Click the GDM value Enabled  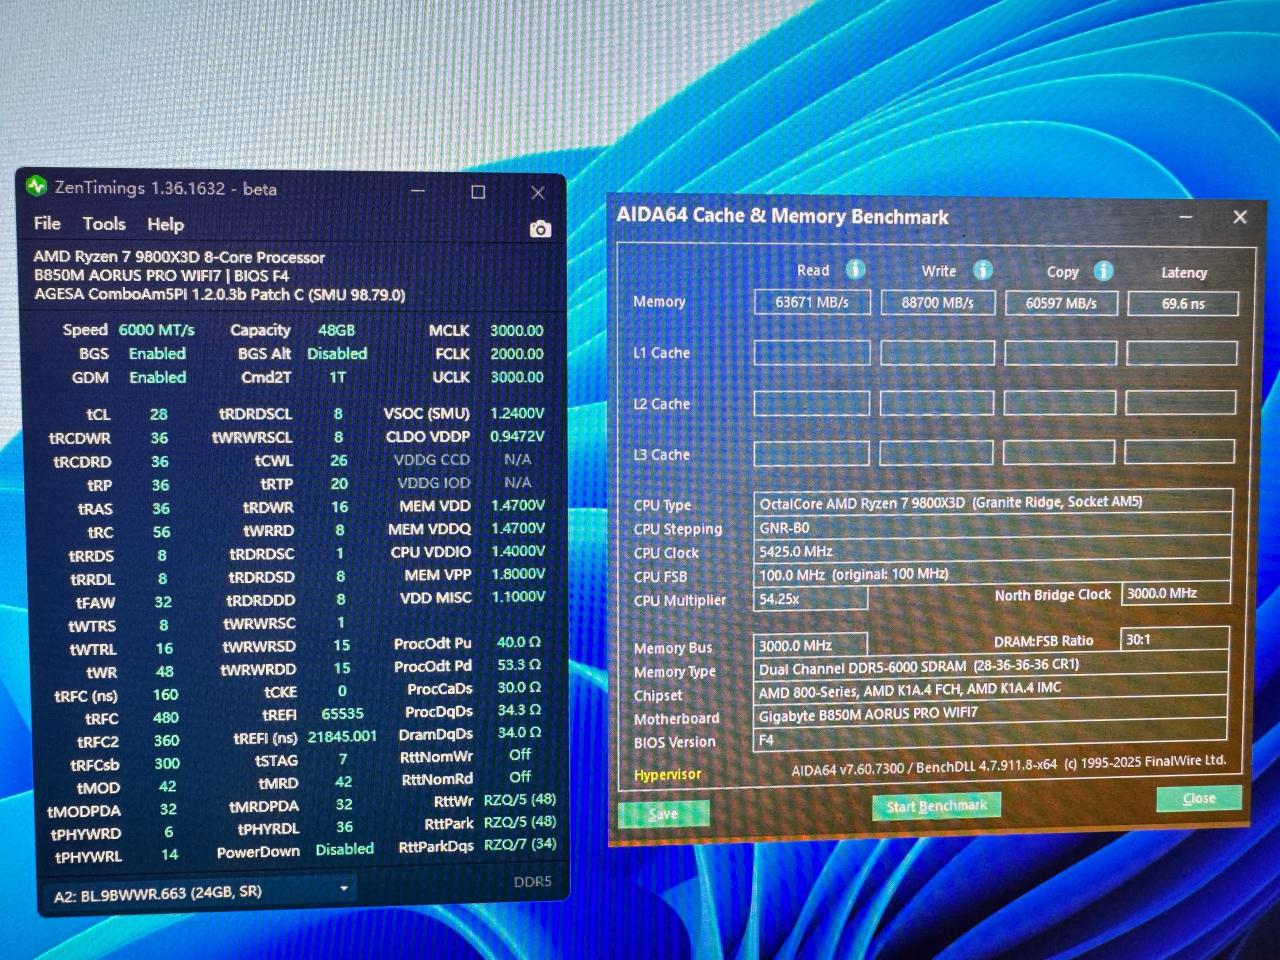pos(157,377)
